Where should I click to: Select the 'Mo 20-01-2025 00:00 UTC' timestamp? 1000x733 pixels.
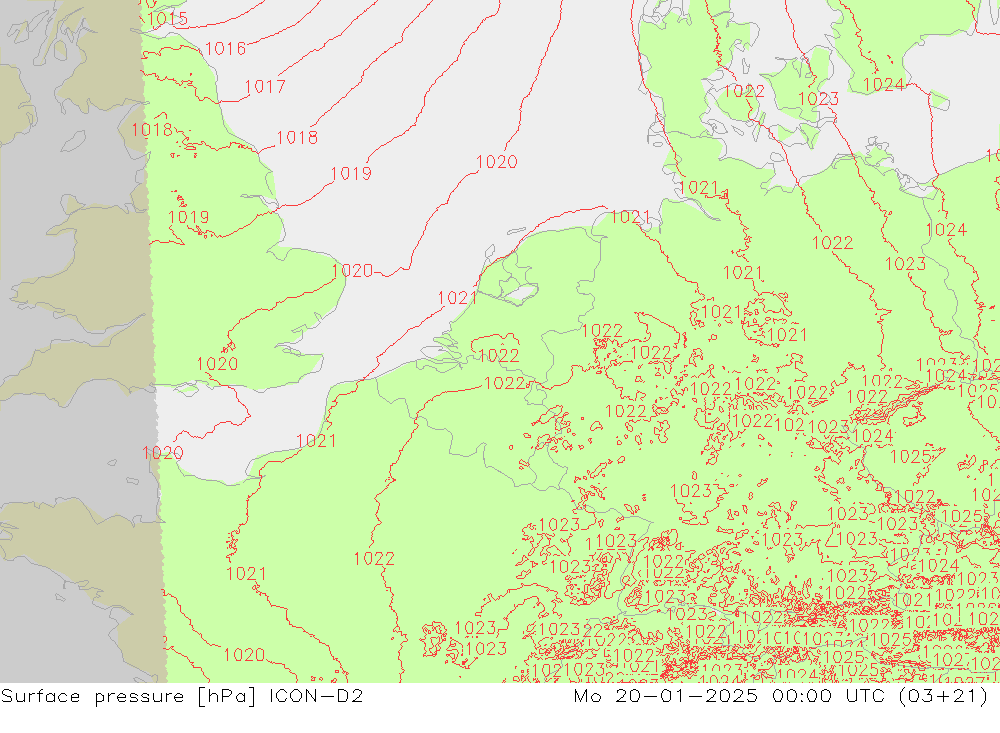(729, 695)
